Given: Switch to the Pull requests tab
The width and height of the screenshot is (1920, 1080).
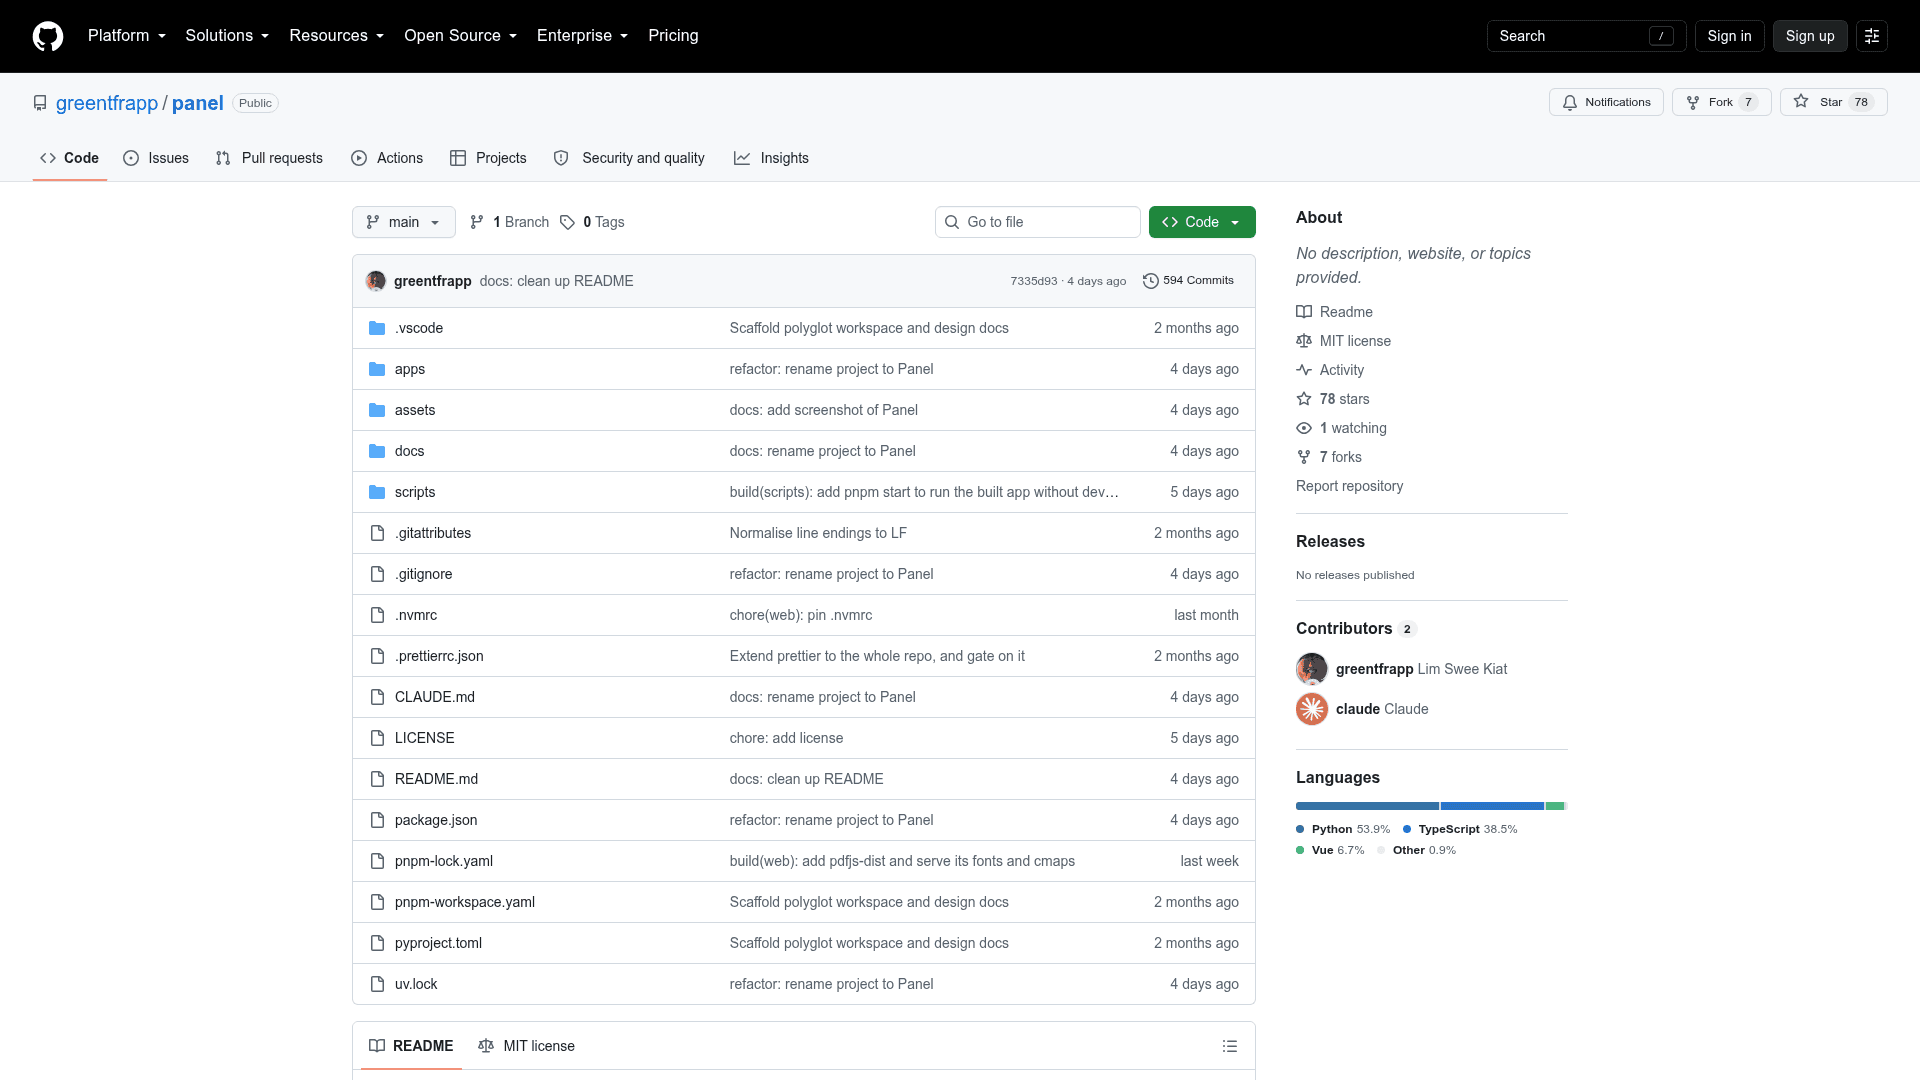Looking at the screenshot, I should 269,158.
